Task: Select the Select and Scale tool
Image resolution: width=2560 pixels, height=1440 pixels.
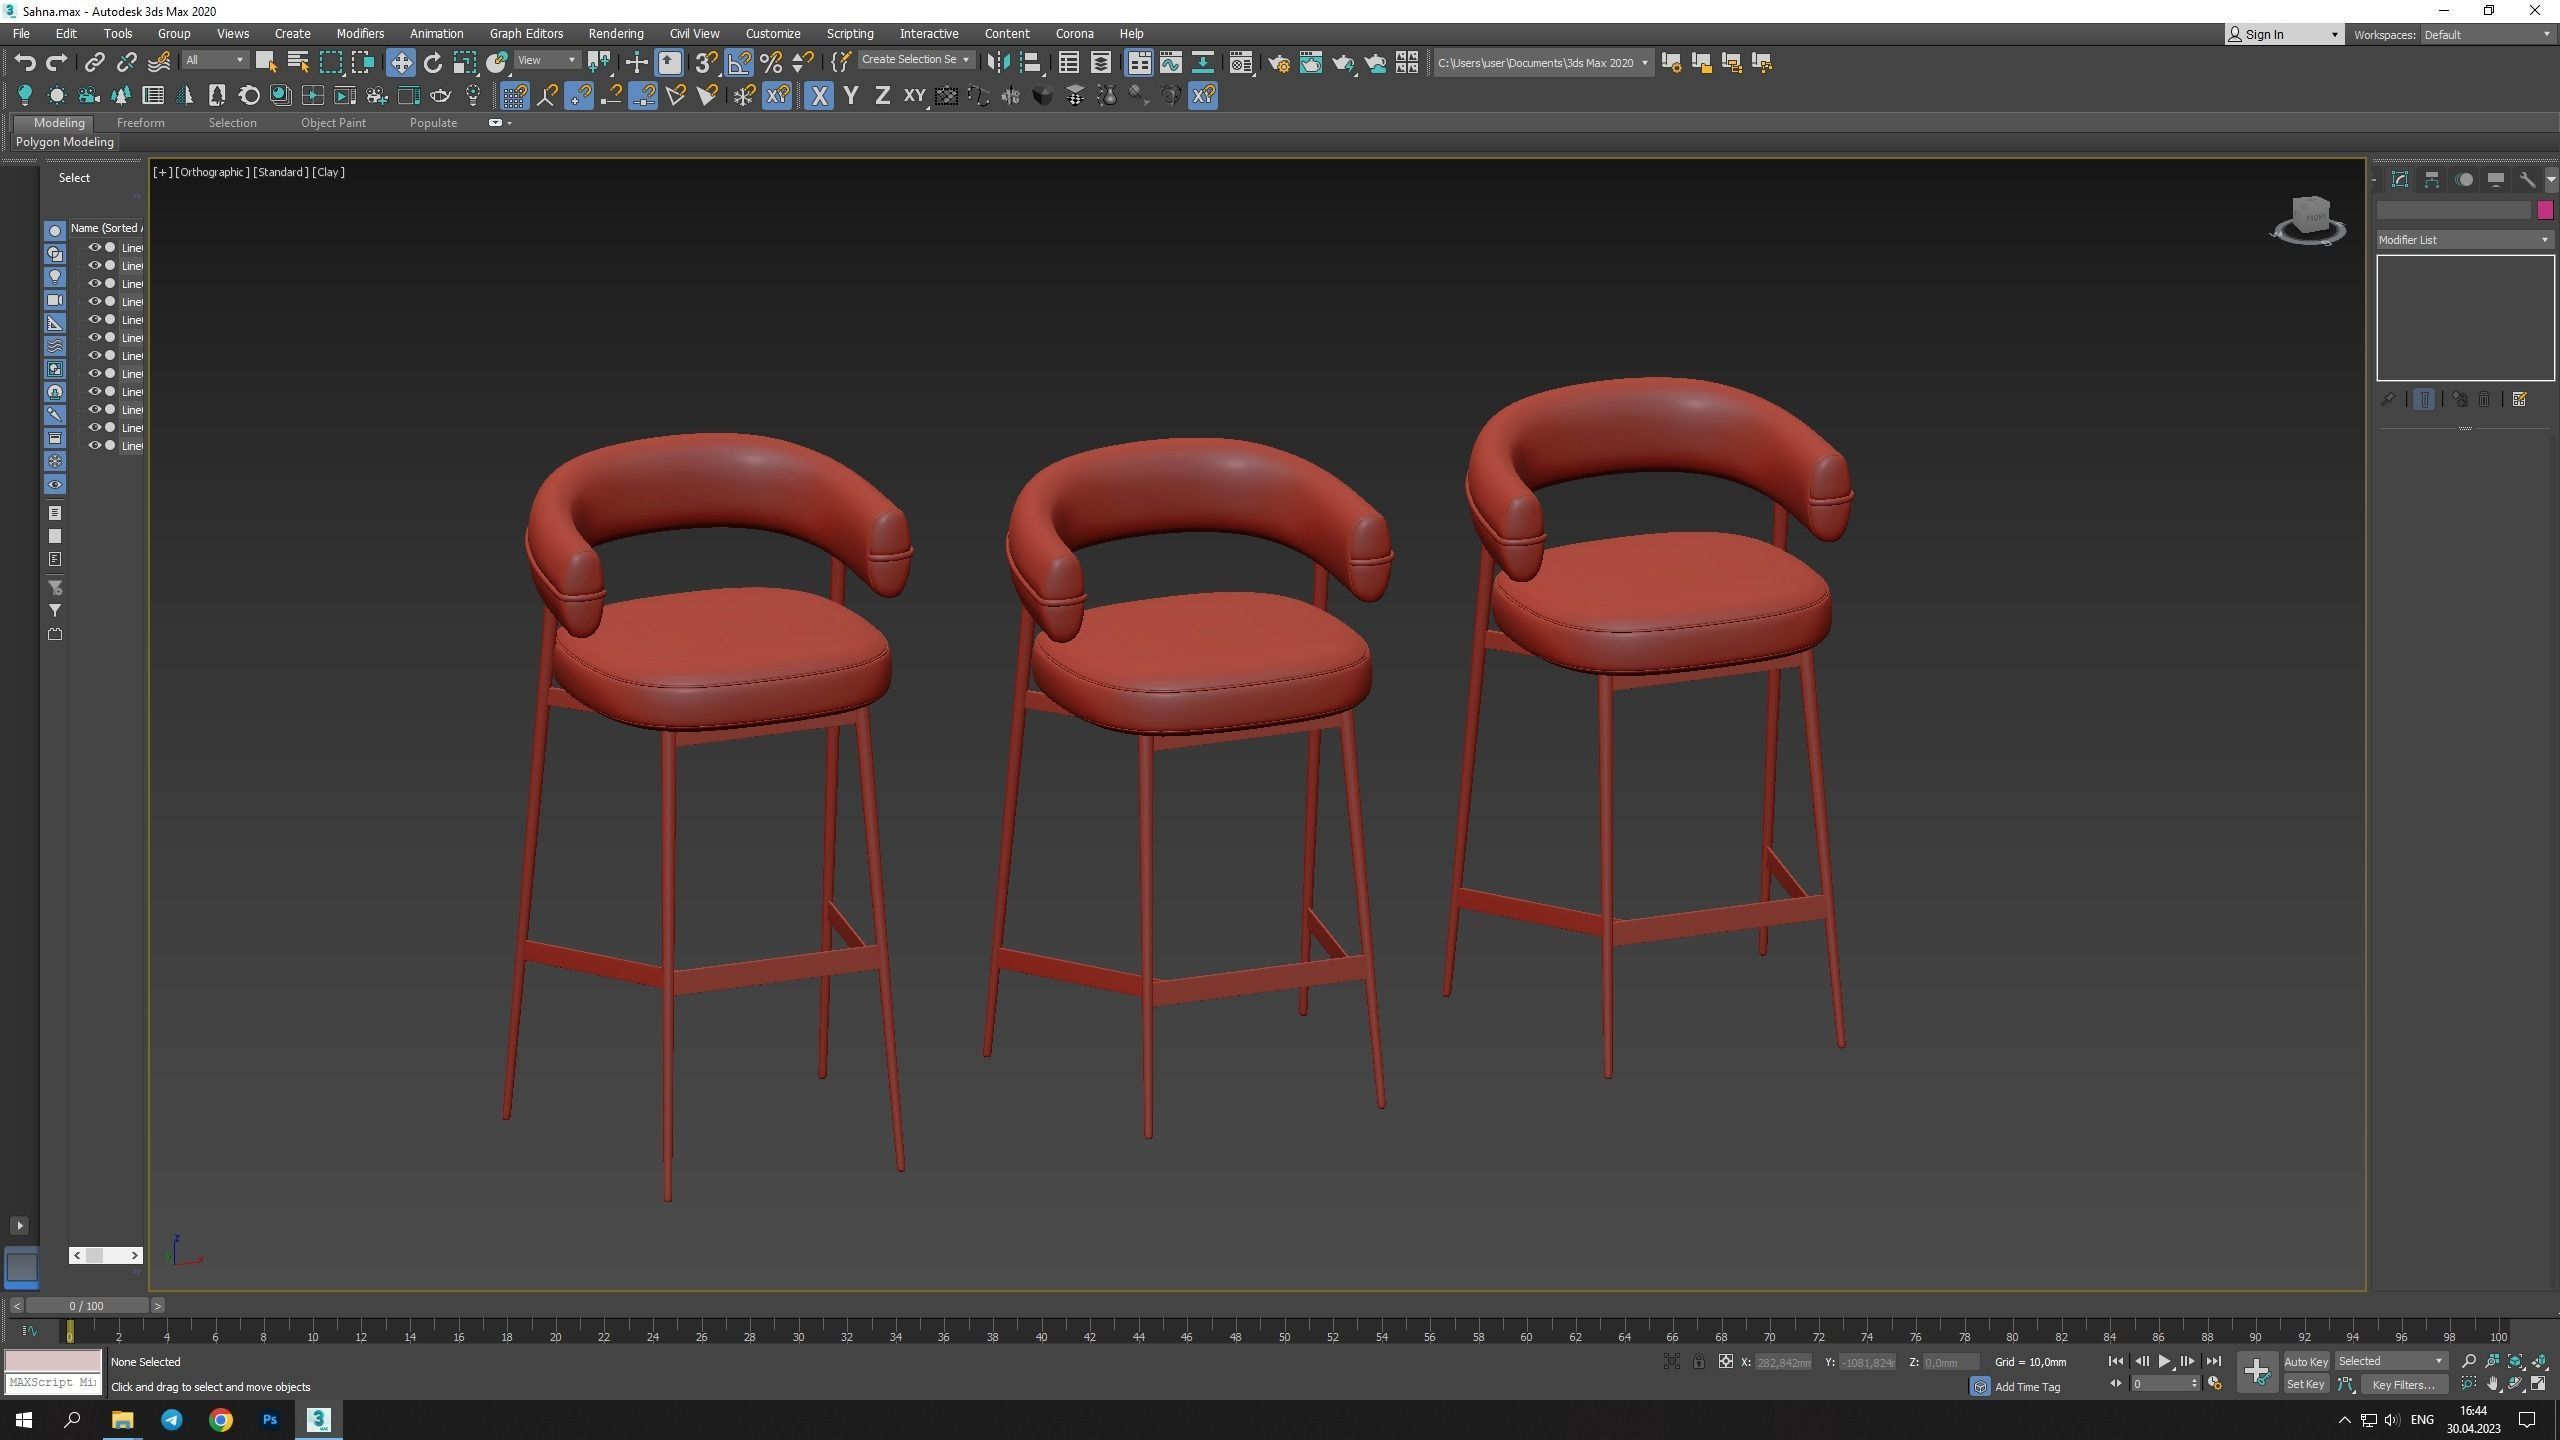Action: click(465, 63)
